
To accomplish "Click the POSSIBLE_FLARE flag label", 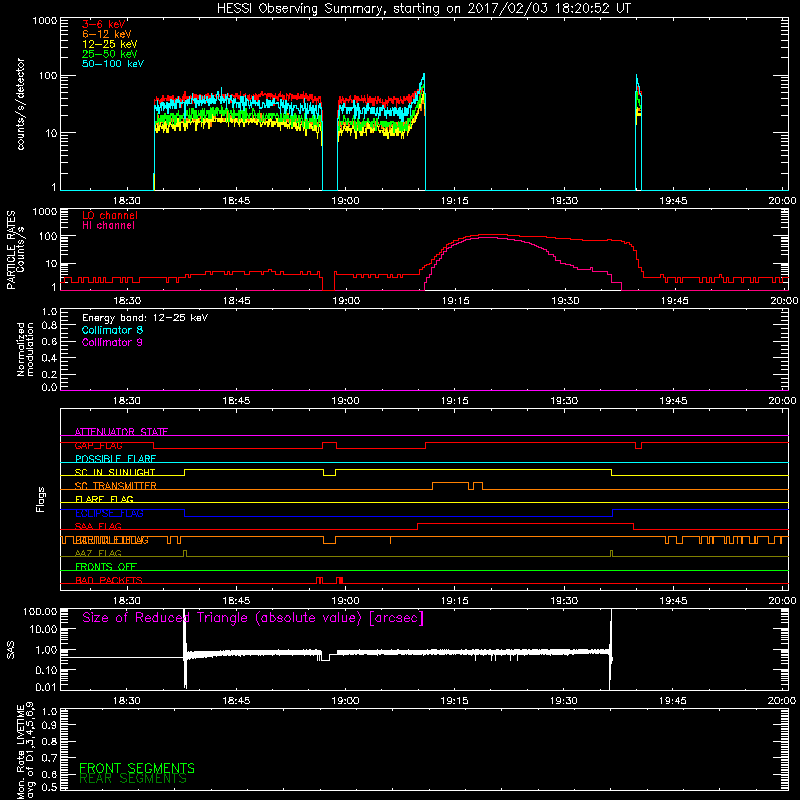I will pyautogui.click(x=115, y=459).
